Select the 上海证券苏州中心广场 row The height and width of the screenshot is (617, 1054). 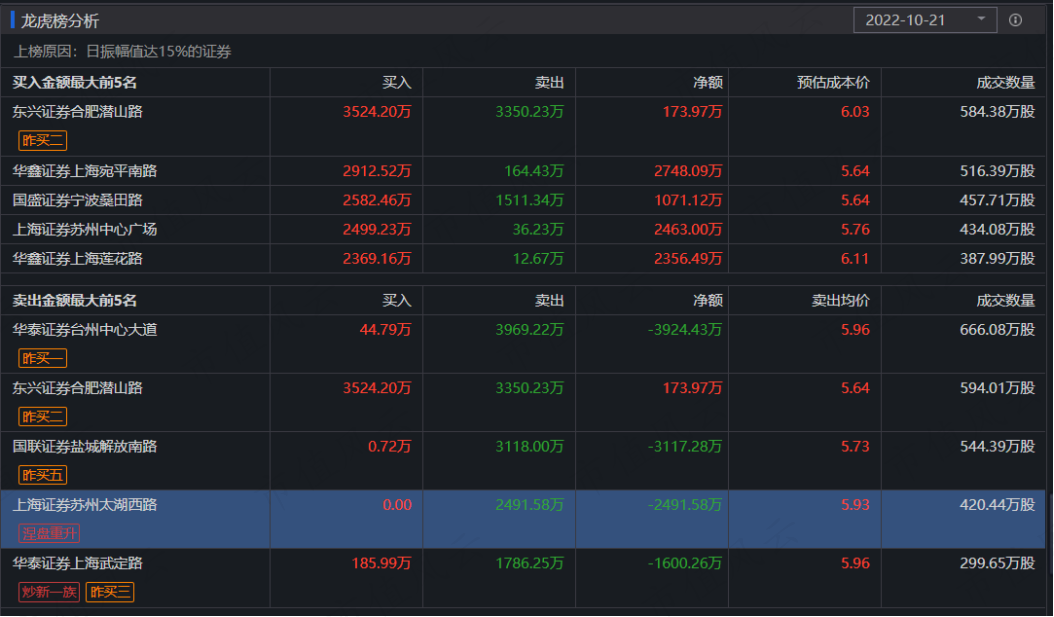[x=523, y=229]
